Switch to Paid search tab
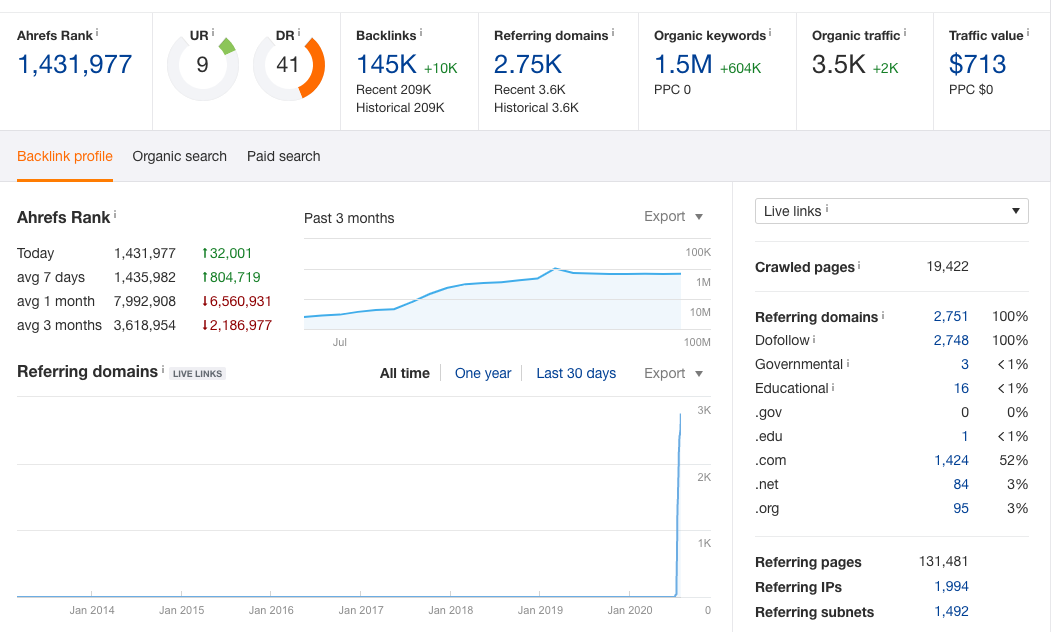 [x=283, y=157]
